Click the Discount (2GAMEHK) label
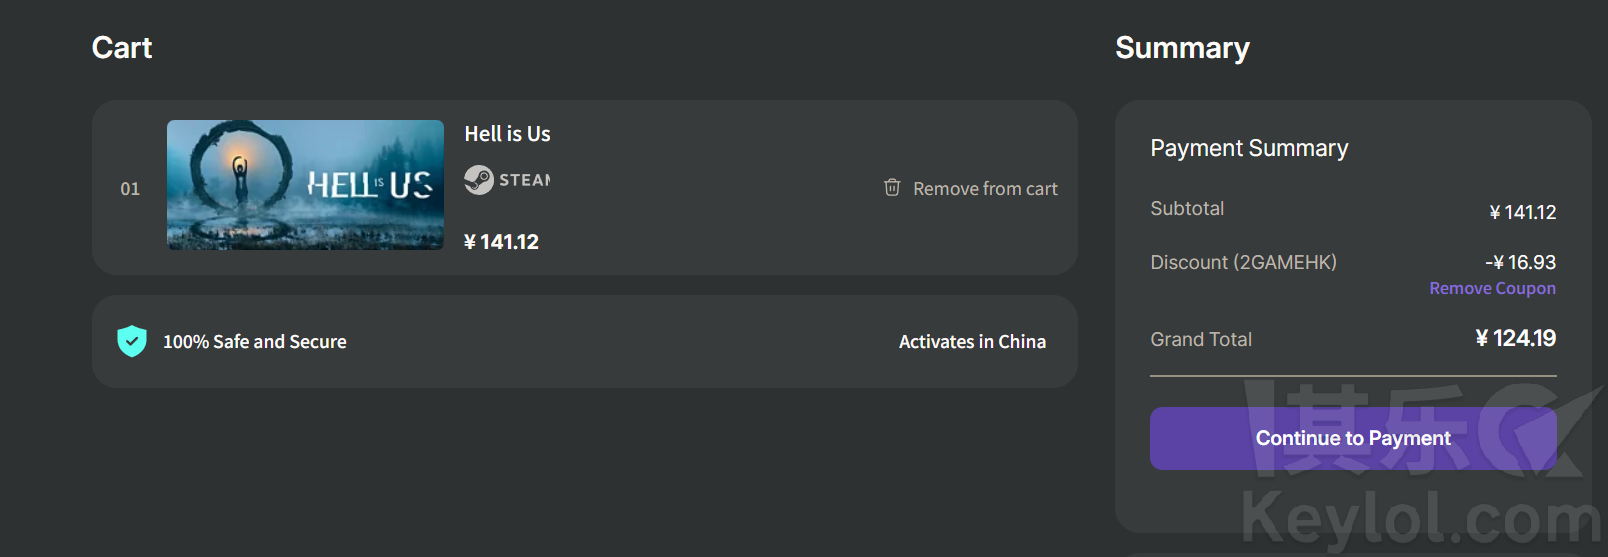1608x557 pixels. point(1243,263)
